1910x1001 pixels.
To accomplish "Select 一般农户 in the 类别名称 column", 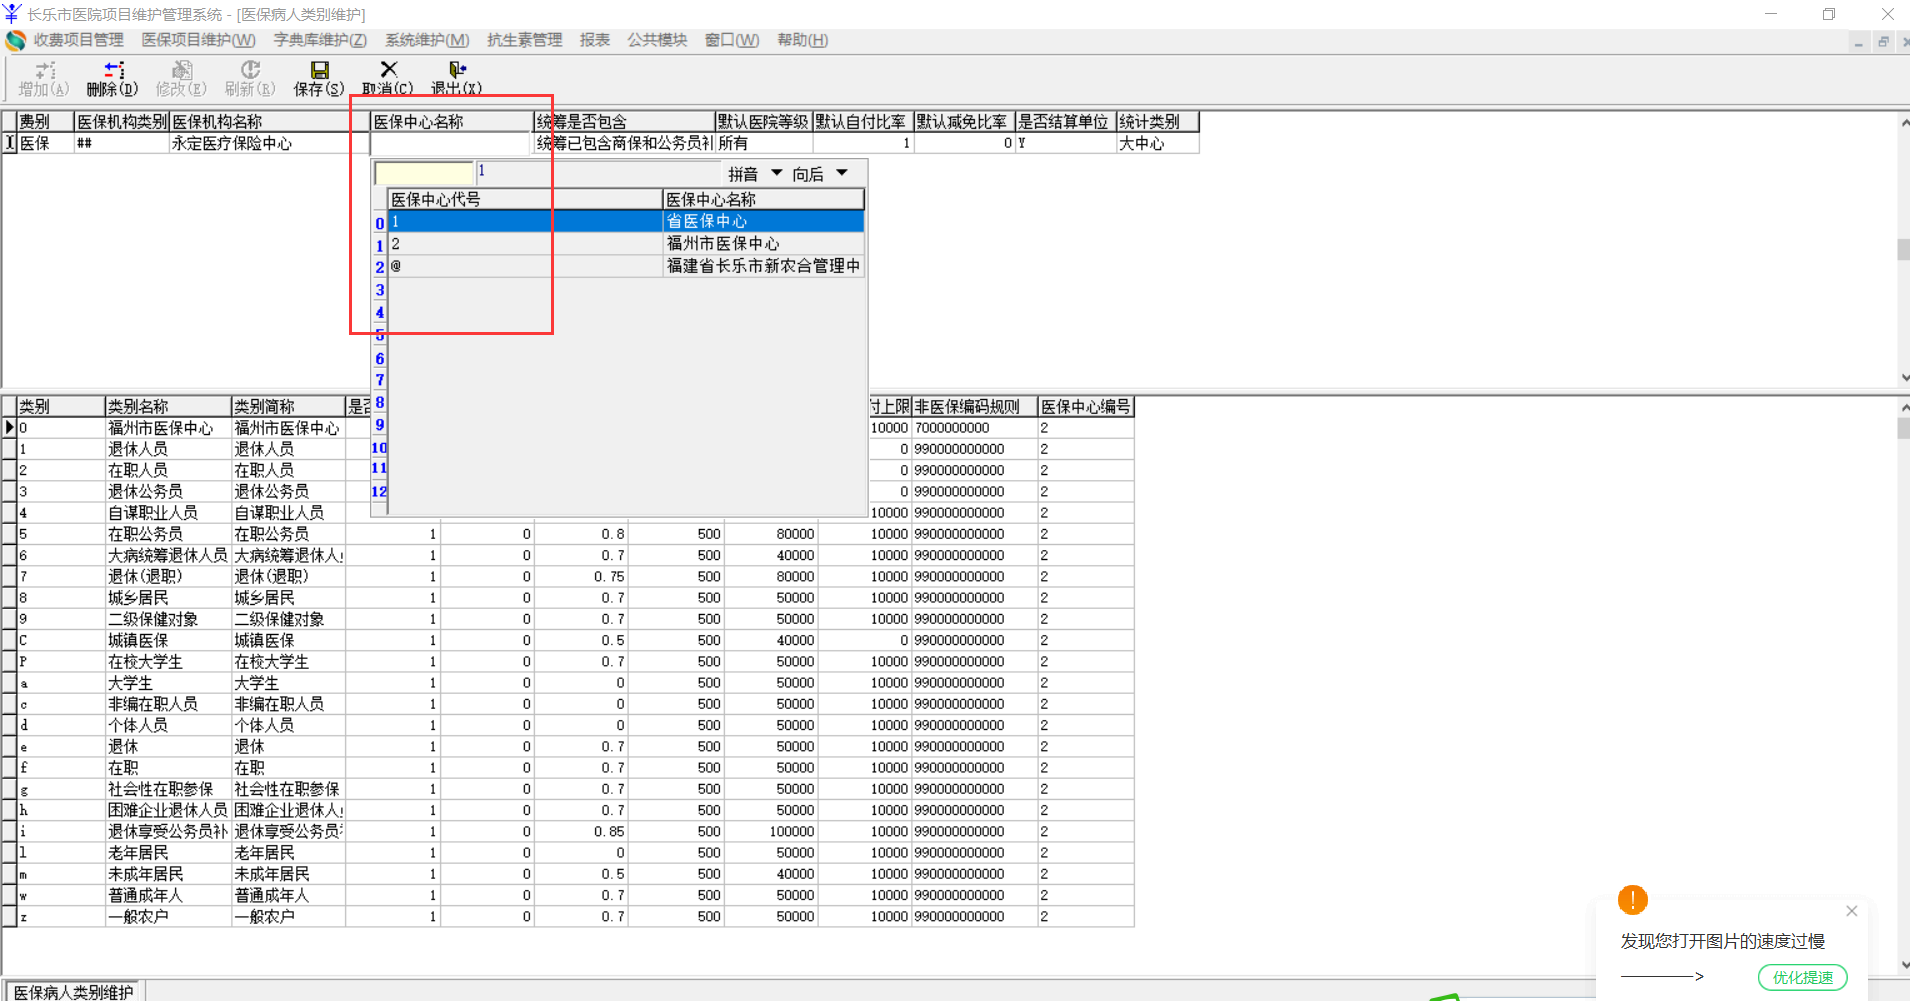I will (168, 916).
